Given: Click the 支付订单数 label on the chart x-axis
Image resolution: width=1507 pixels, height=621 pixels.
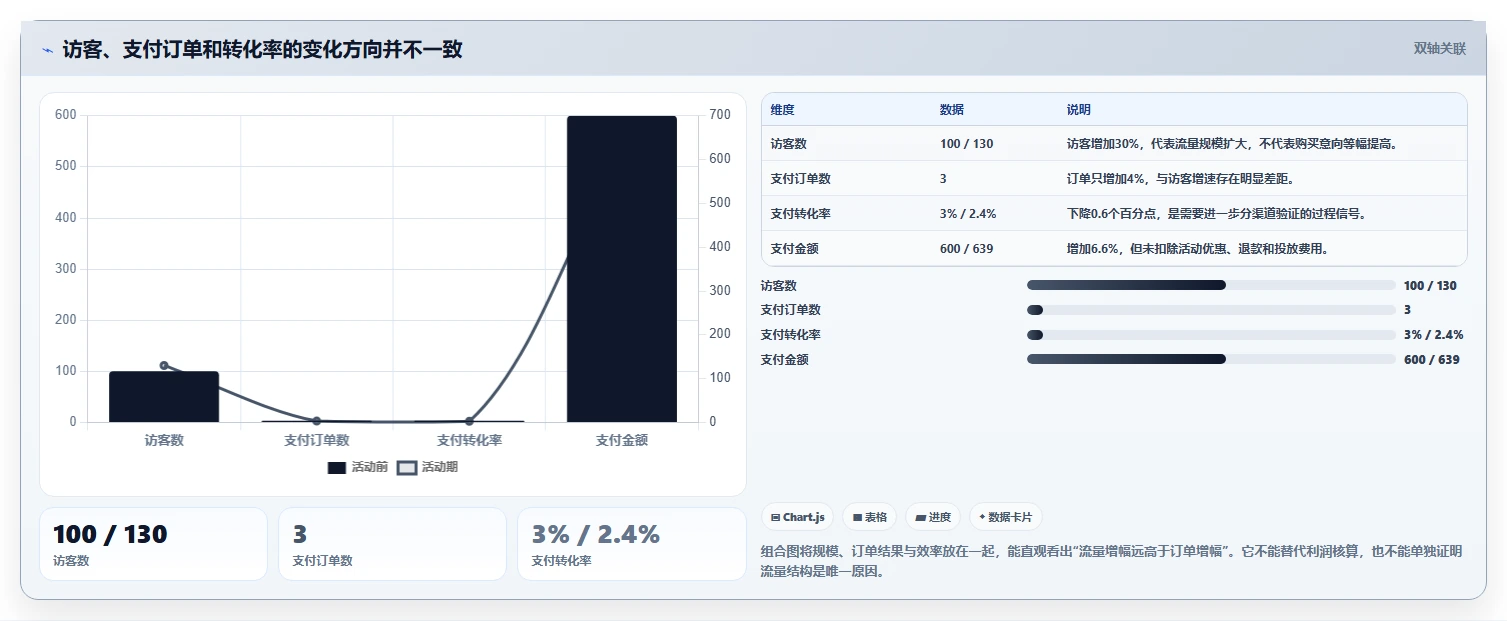Looking at the screenshot, I should click(x=317, y=440).
